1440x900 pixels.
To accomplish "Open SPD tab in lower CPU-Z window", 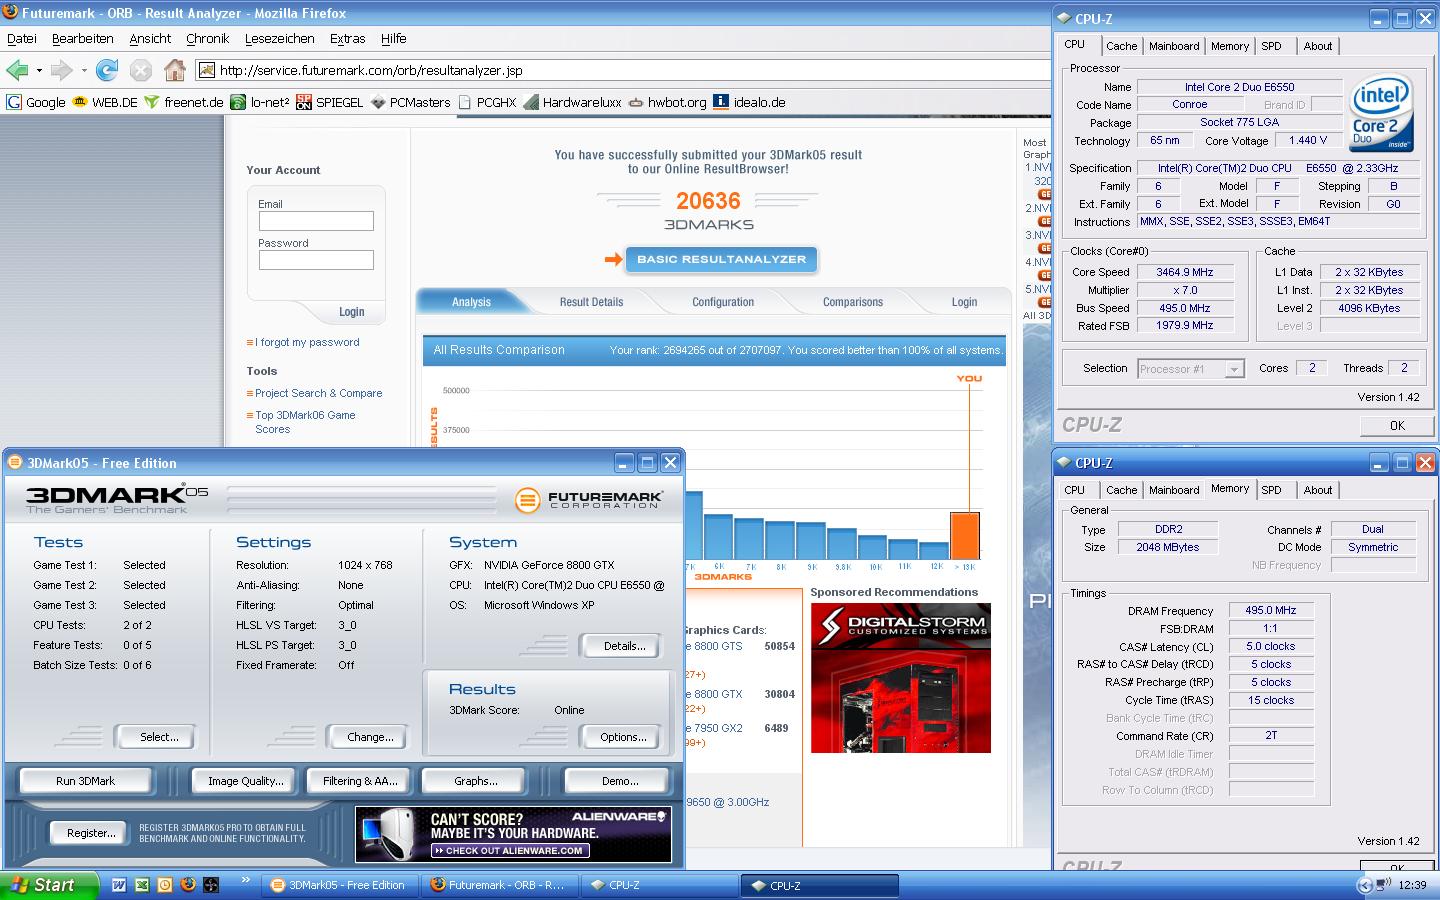I will click(1271, 490).
